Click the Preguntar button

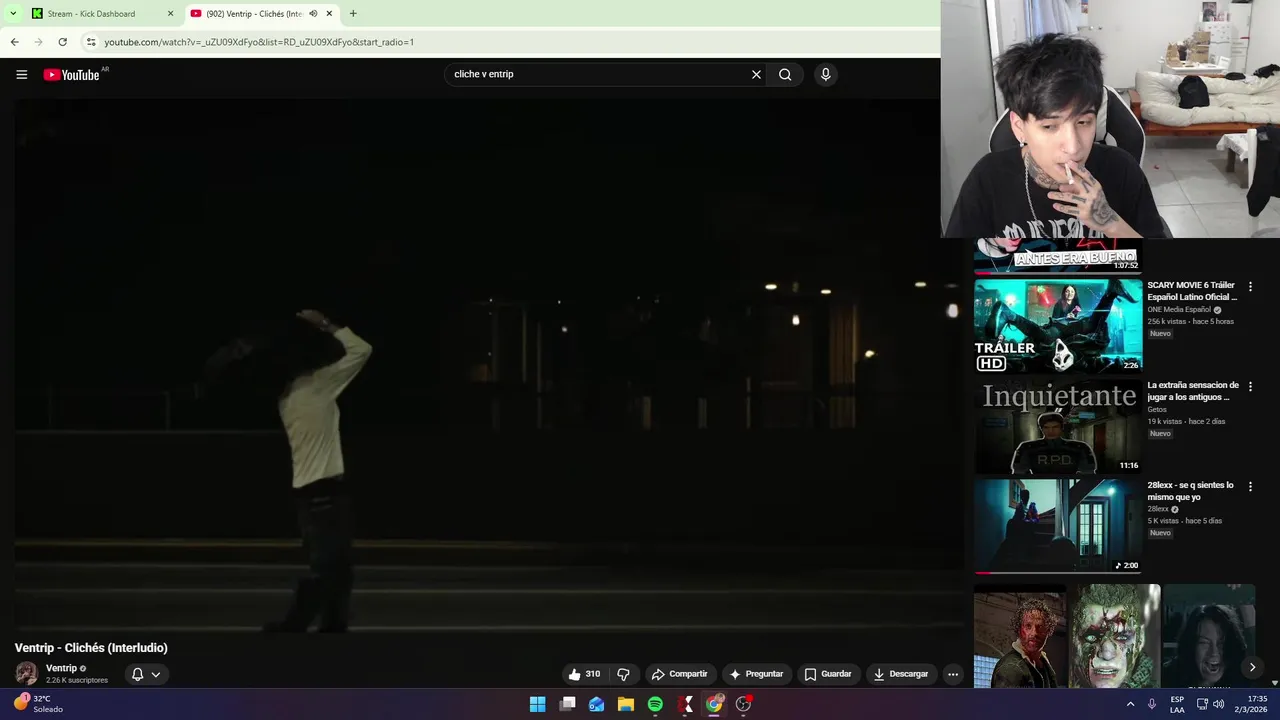tap(756, 674)
